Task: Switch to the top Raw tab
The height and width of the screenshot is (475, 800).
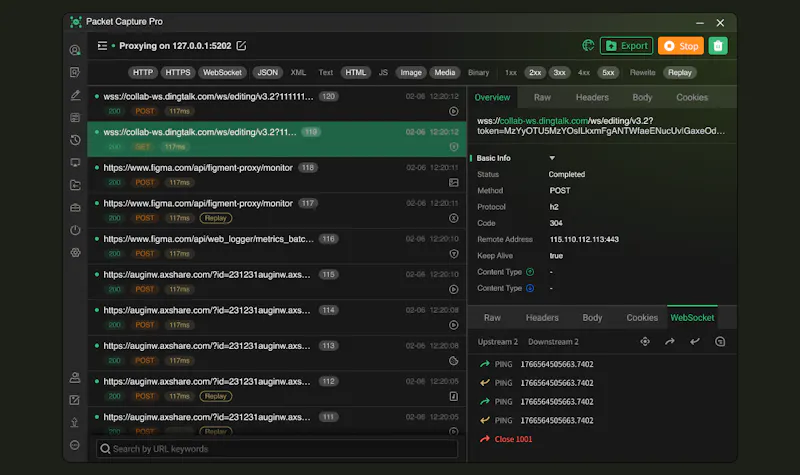Action: click(x=542, y=97)
